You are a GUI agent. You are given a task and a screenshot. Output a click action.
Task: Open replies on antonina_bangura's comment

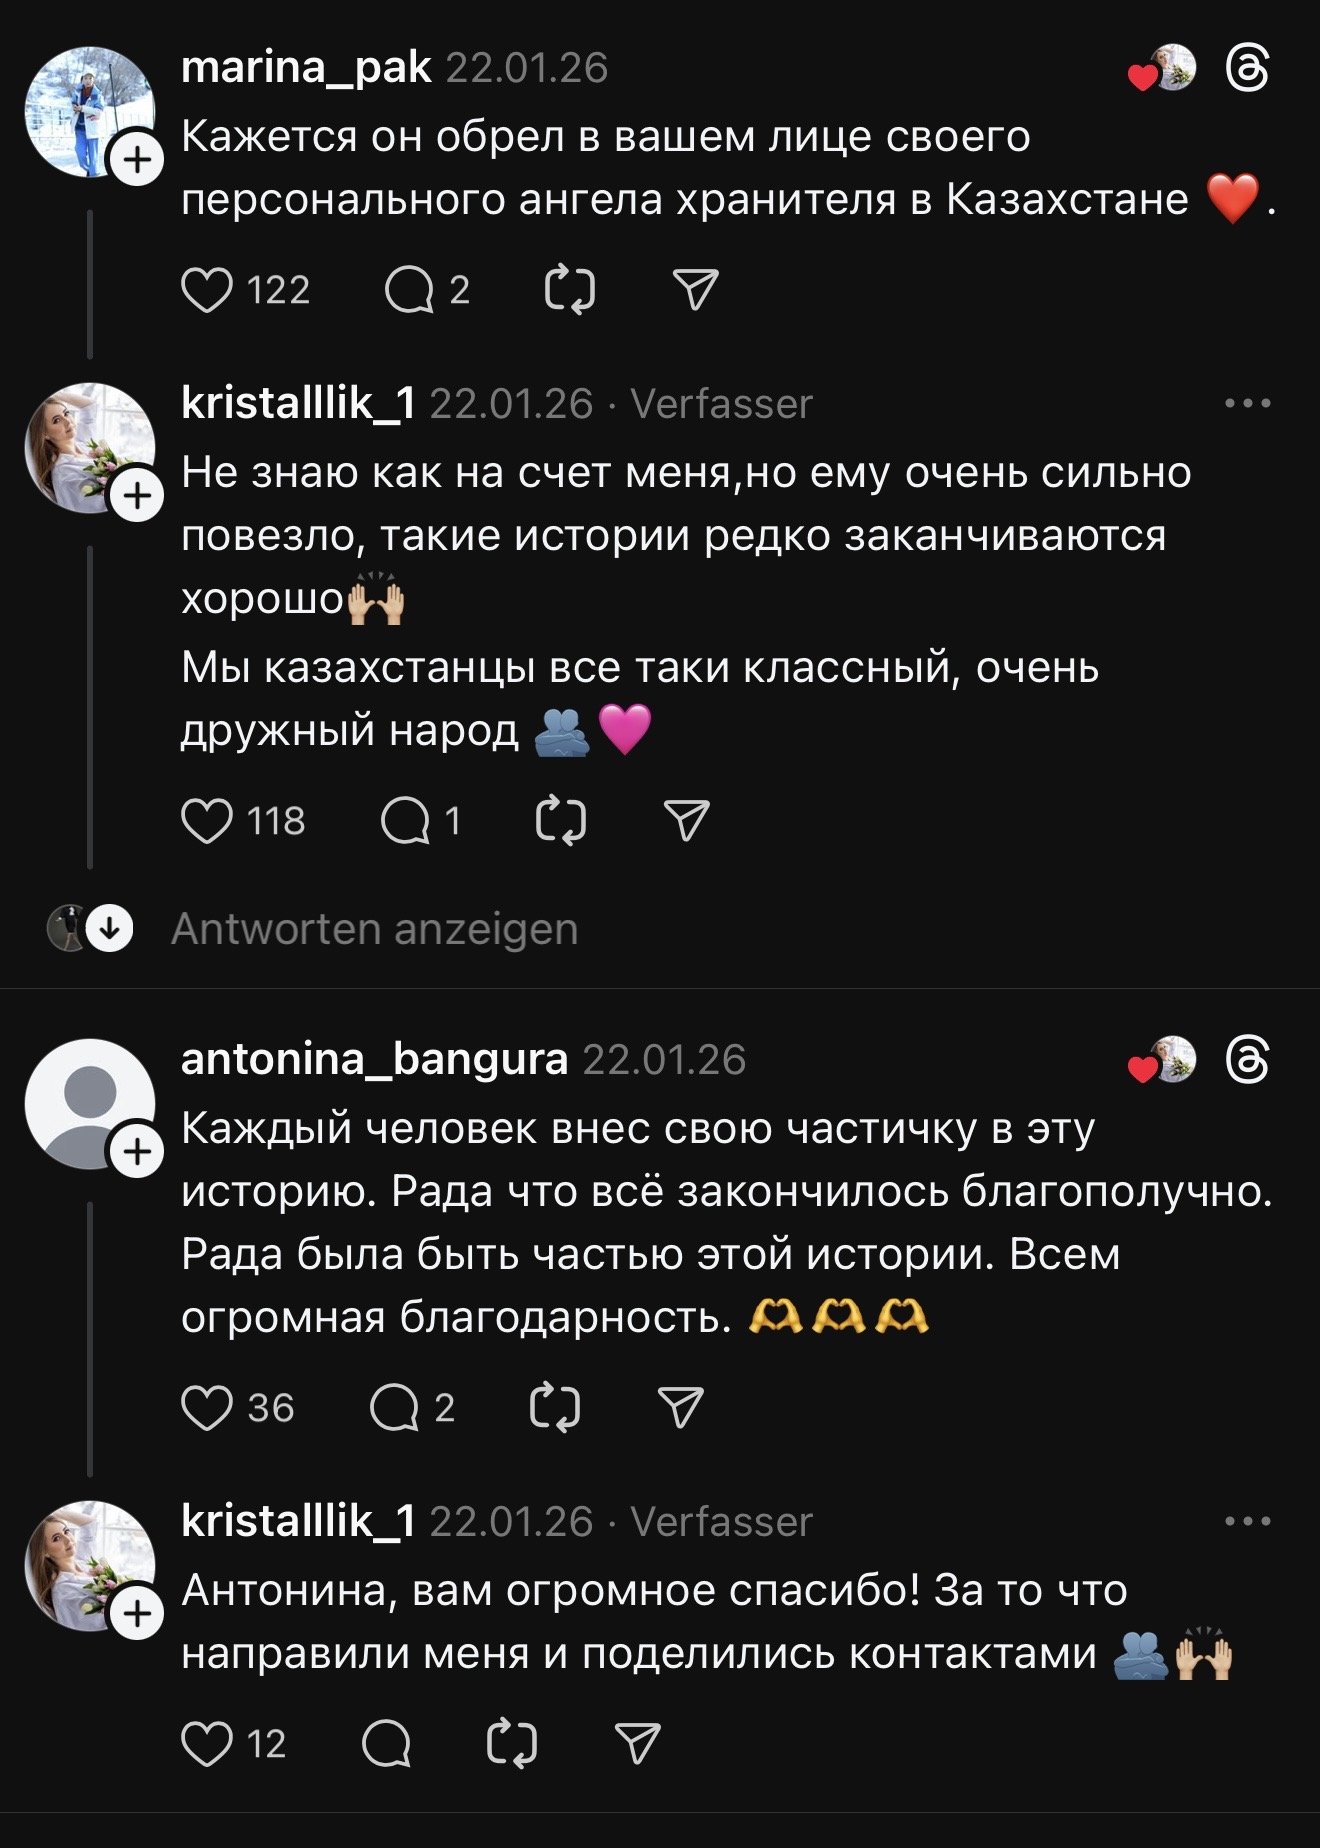click(394, 1408)
